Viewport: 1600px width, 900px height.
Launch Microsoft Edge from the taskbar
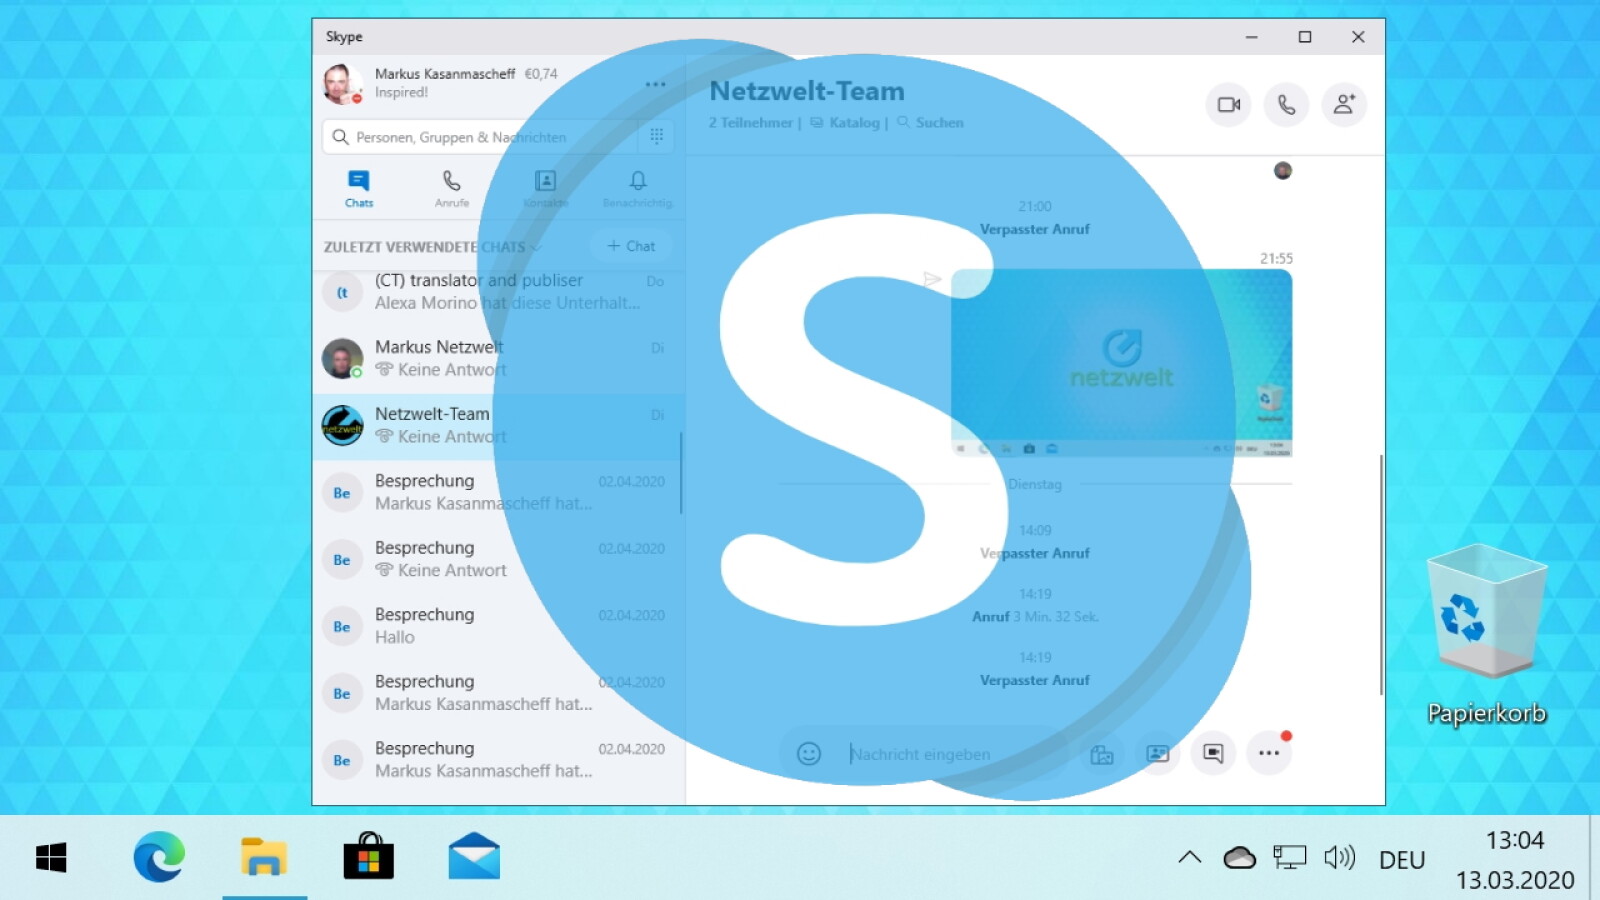159,858
